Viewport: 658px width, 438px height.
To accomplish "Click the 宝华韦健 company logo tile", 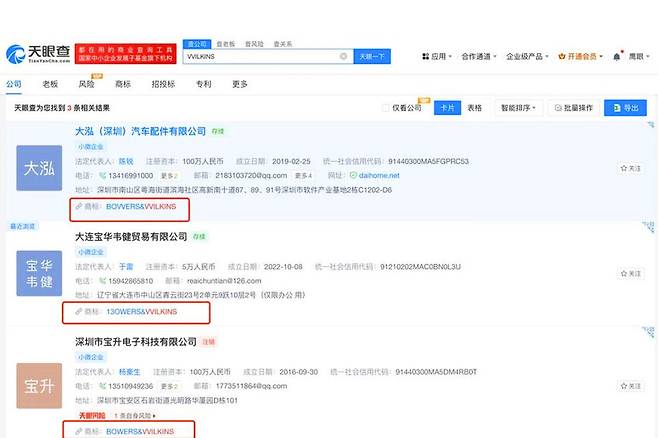I will 39,273.
